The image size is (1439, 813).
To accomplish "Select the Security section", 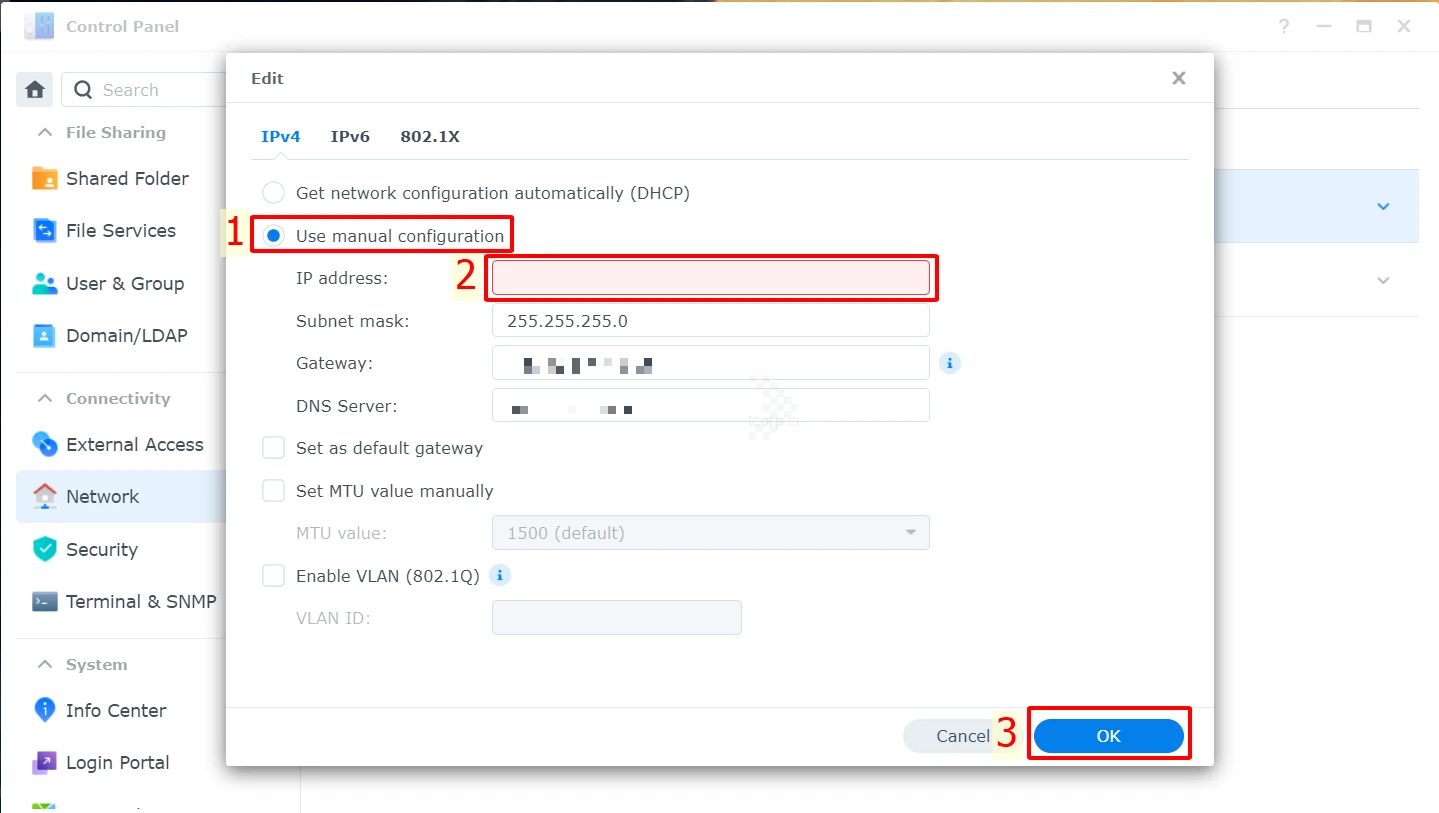I will [x=101, y=549].
